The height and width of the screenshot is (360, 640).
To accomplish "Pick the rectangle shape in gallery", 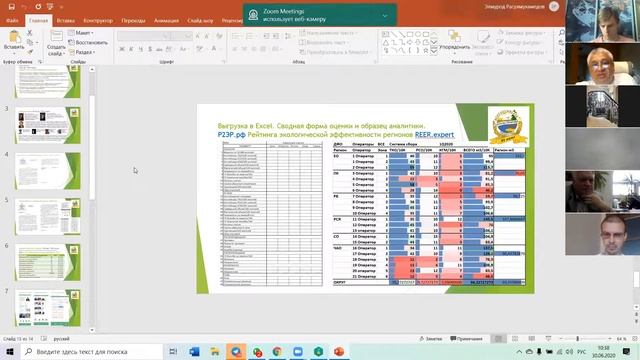I will click(410, 34).
